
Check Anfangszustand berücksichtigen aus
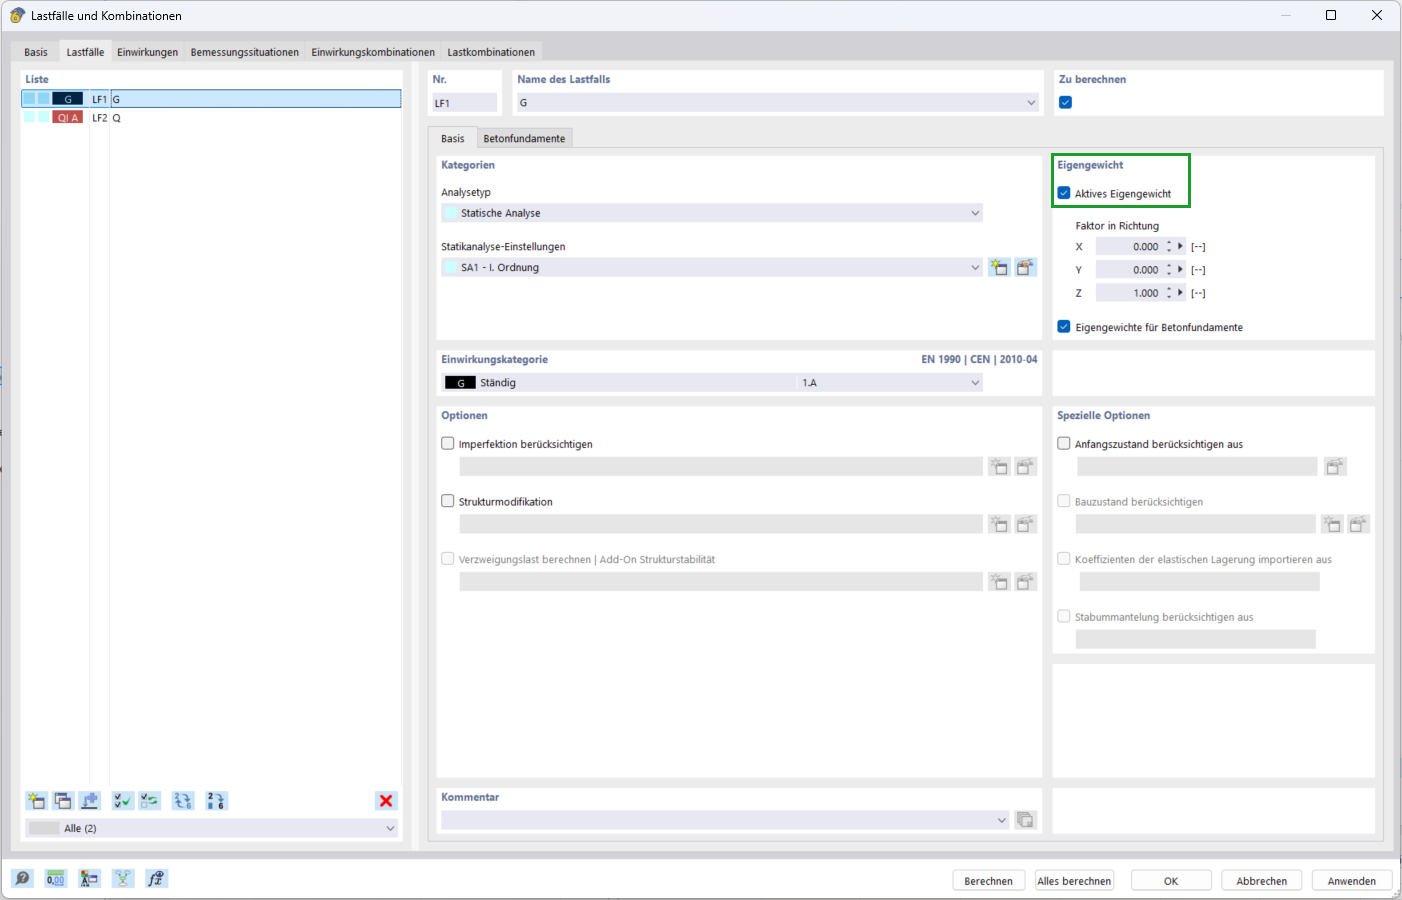pos(1064,443)
